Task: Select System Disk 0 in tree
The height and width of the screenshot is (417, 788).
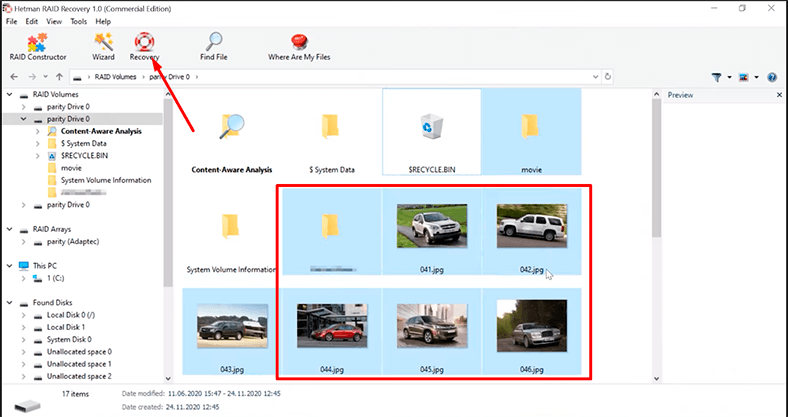Action: [x=69, y=340]
